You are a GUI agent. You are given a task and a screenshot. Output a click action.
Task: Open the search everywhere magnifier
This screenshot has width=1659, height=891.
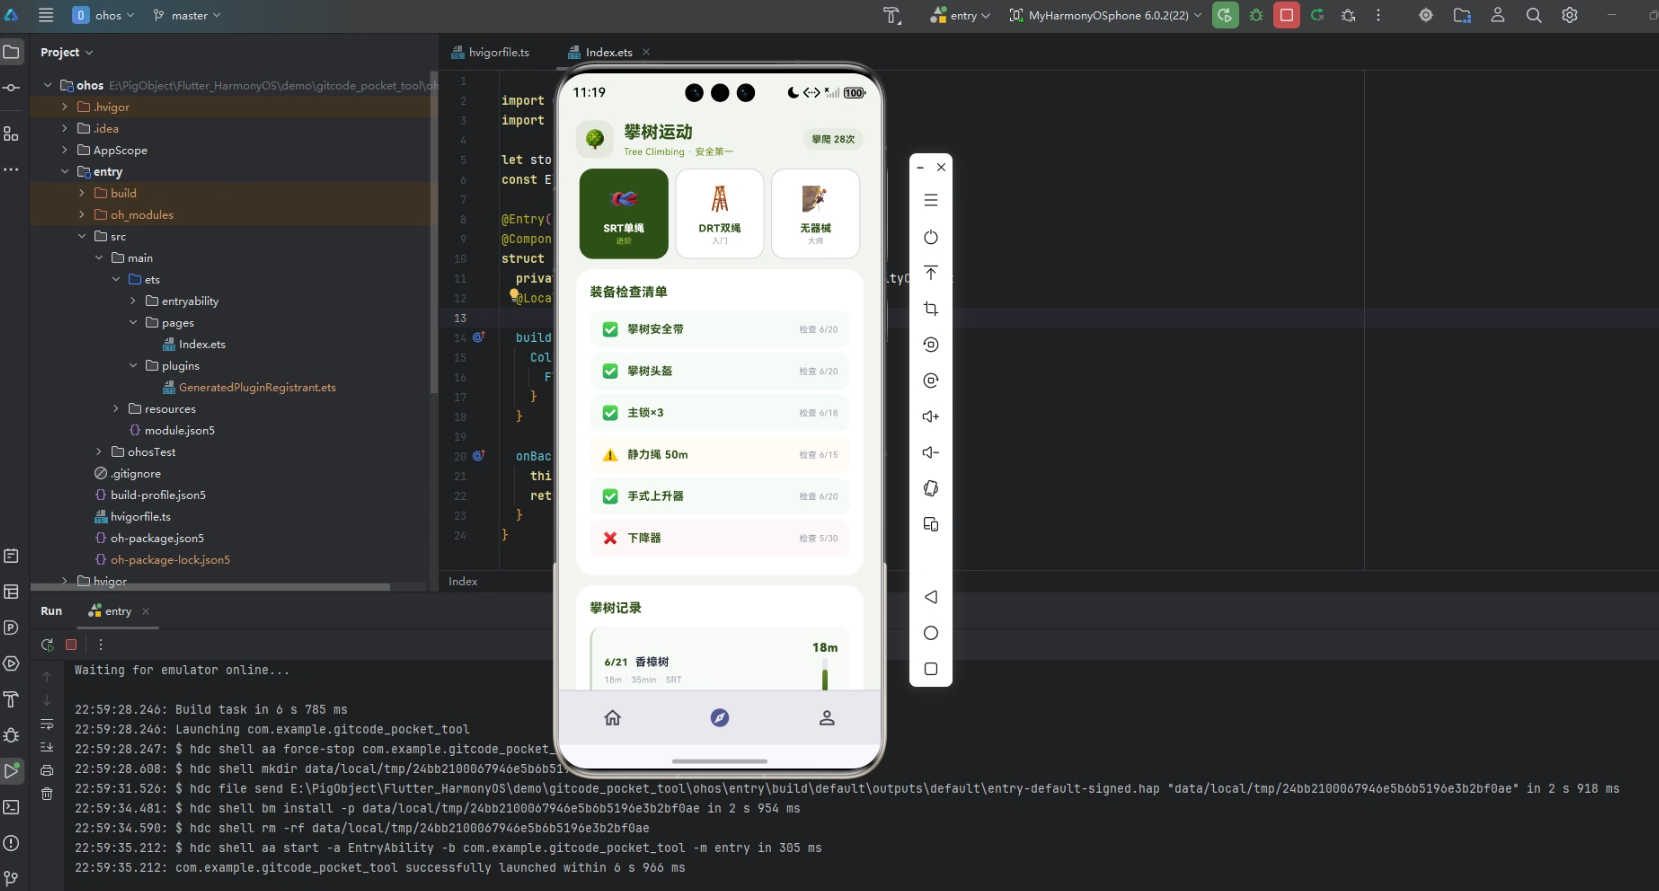coord(1533,15)
